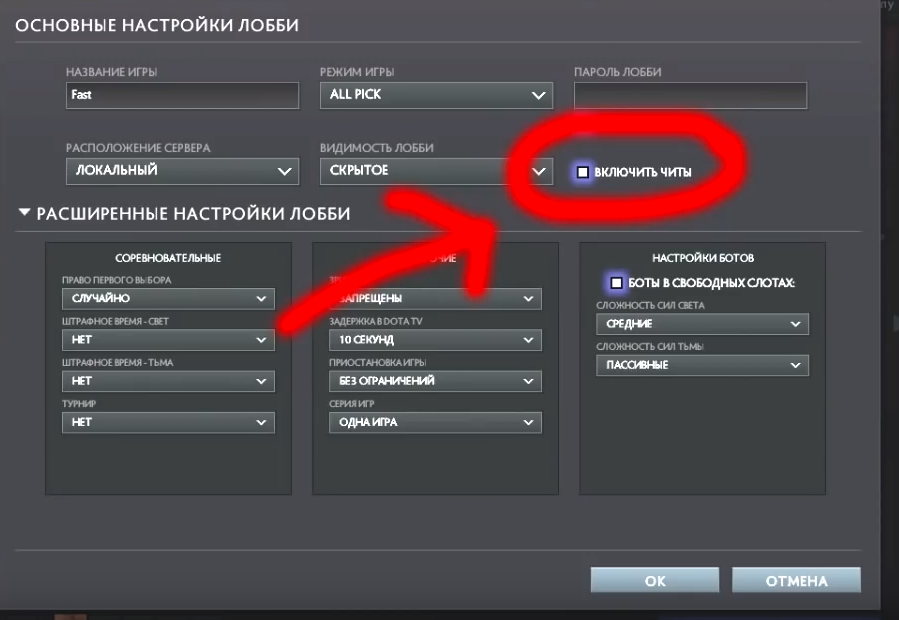Click the ПАРОЛЬ ЛОББИ input field
Viewport: 899px width, 620px height.
pos(690,95)
